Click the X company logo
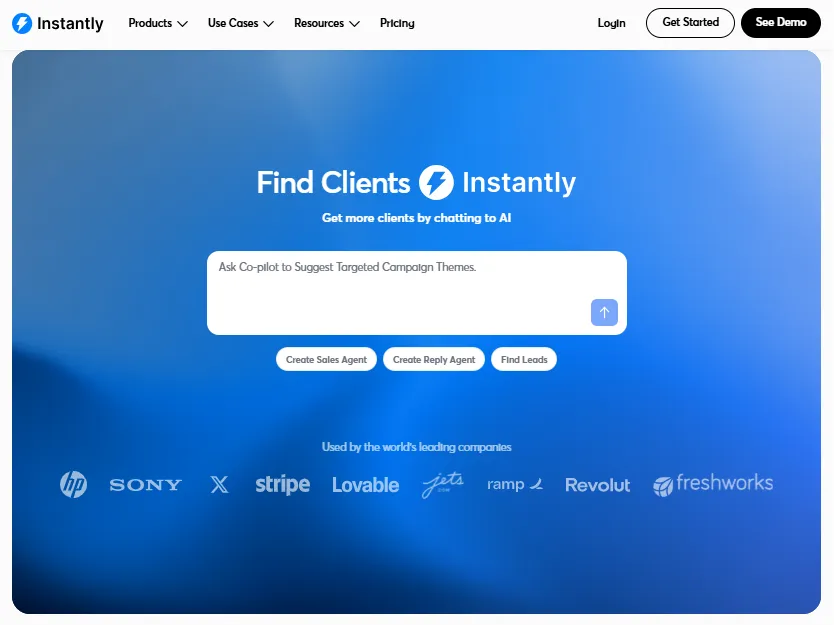 coord(219,485)
